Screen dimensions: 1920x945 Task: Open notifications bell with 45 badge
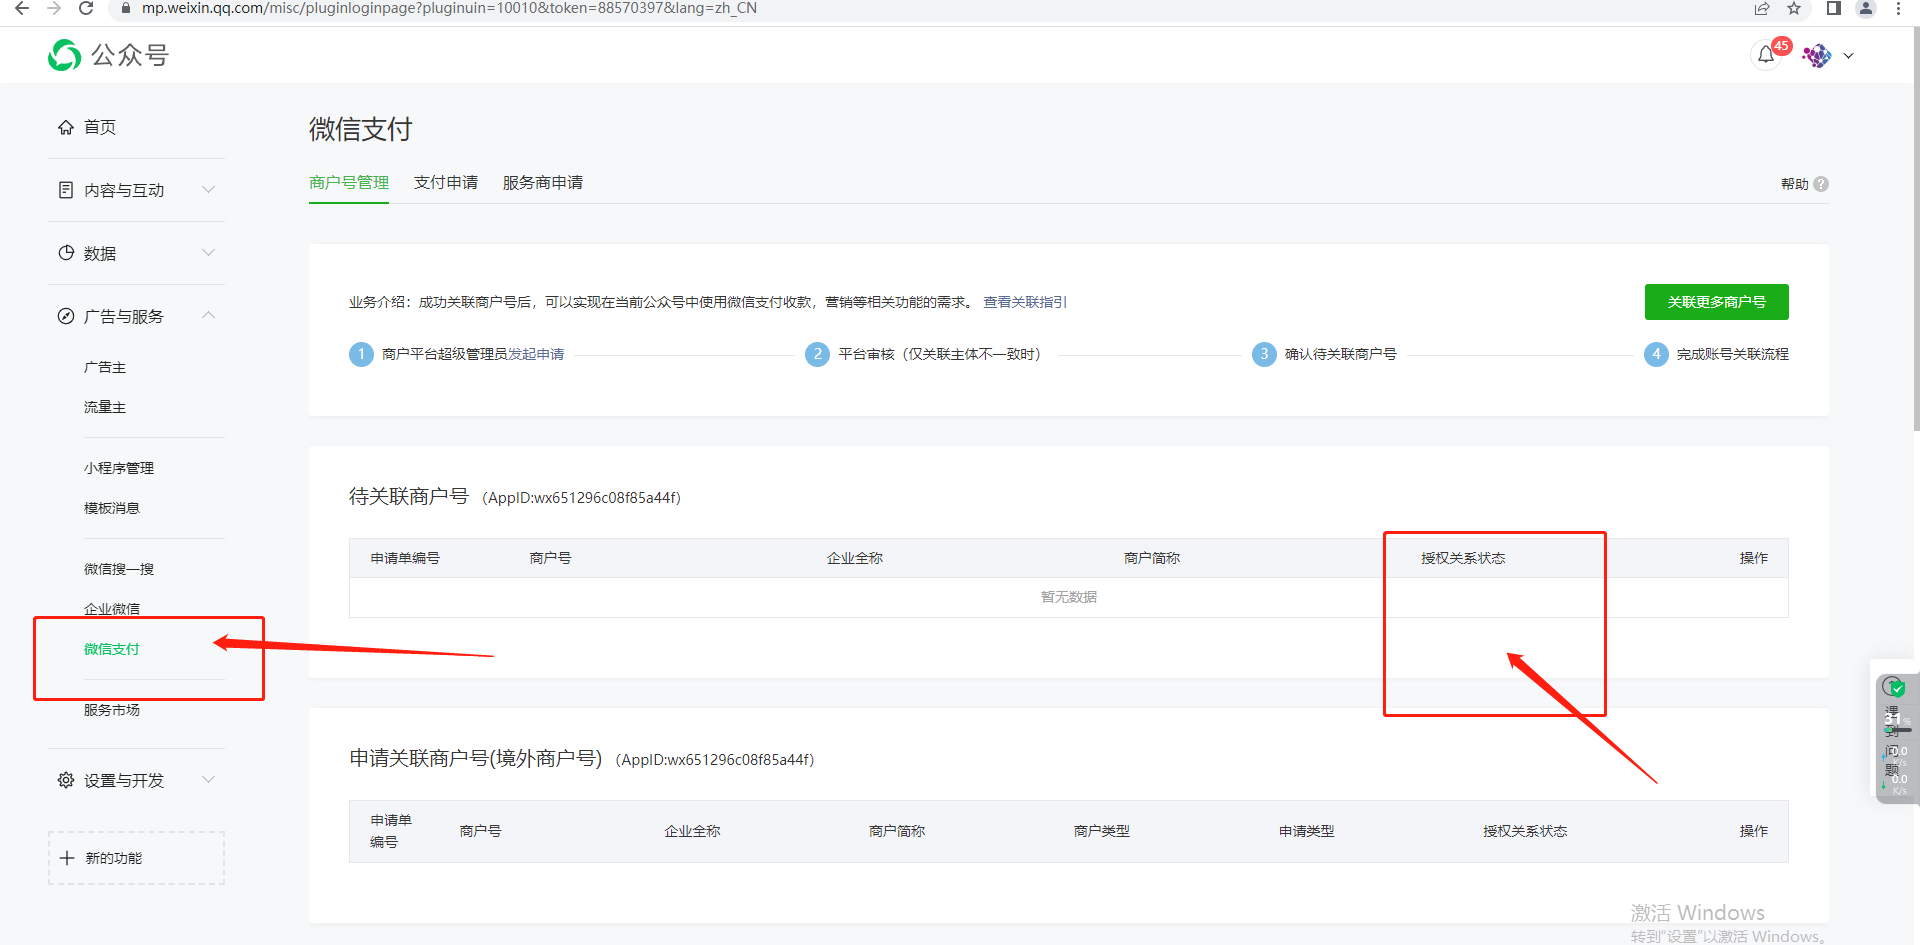pos(1767,55)
